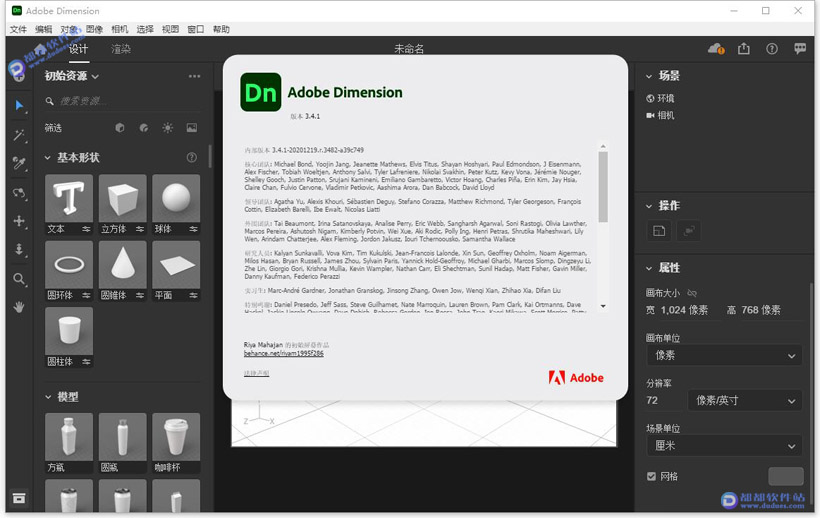Open settings sliders for 立方体 shape
The height and width of the screenshot is (518, 820).
pyautogui.click(x=140, y=229)
